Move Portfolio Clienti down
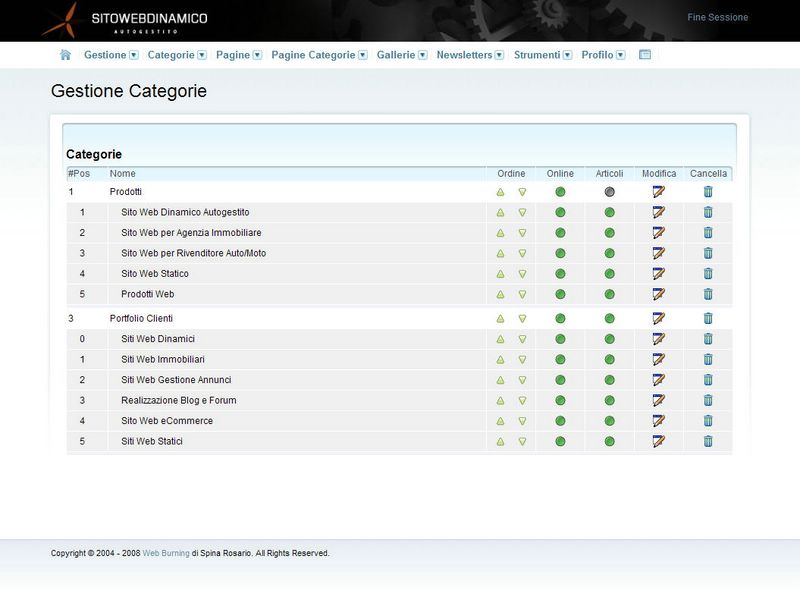The image size is (800, 600). [x=522, y=319]
